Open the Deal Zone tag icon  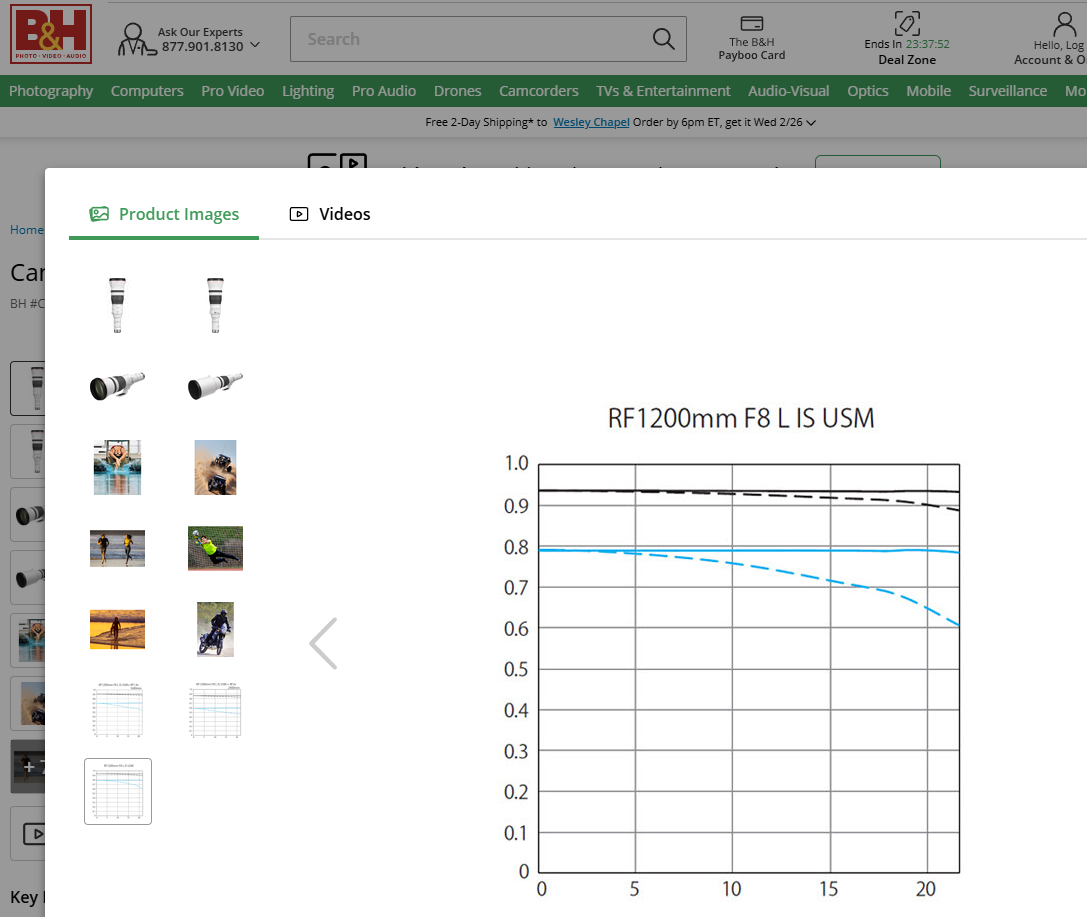[x=907, y=23]
